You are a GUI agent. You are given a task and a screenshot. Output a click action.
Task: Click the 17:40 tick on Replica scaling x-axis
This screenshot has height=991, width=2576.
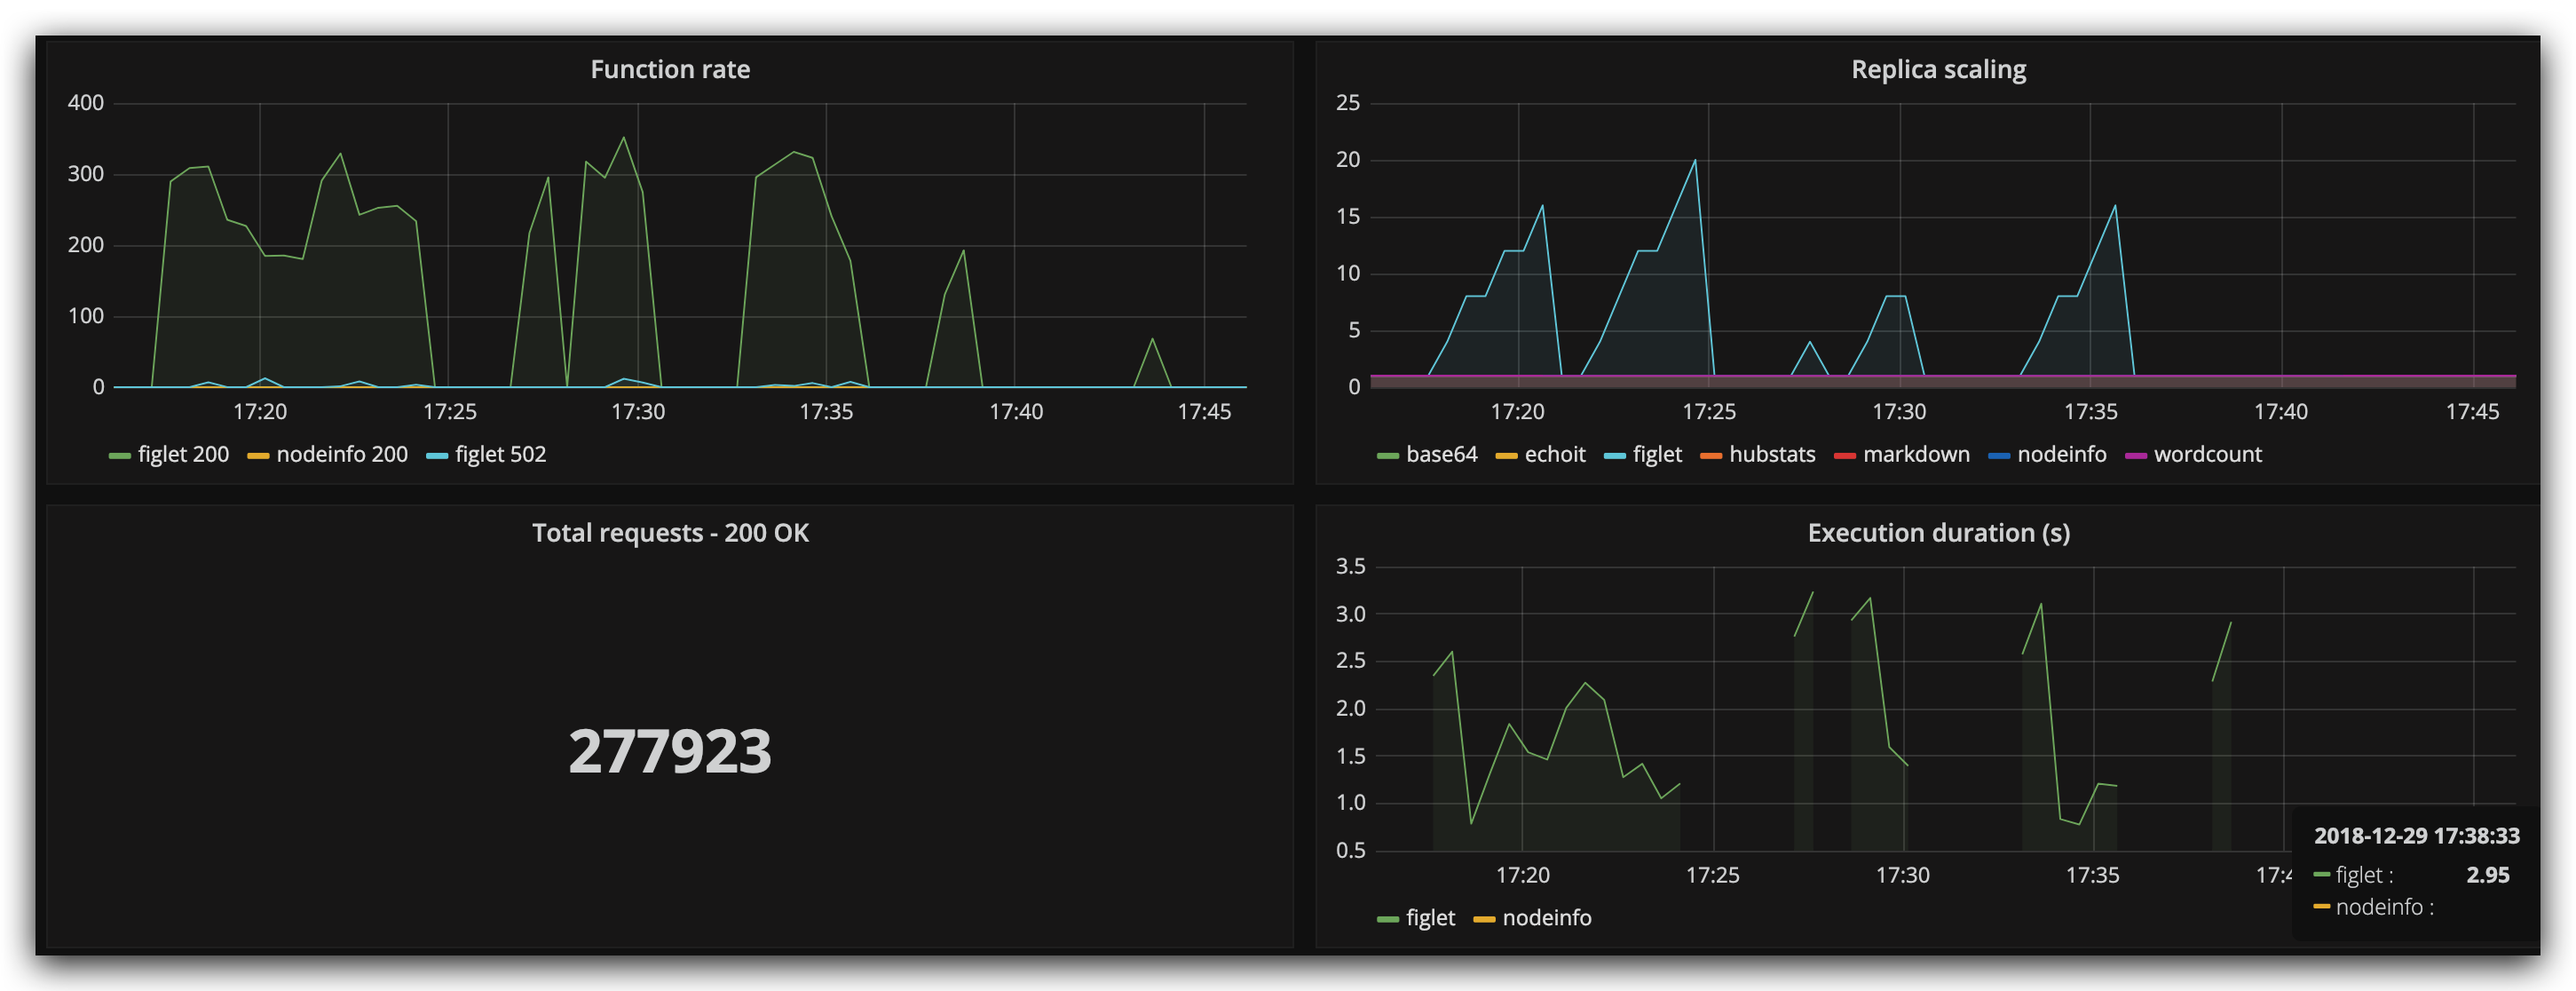2281,412
